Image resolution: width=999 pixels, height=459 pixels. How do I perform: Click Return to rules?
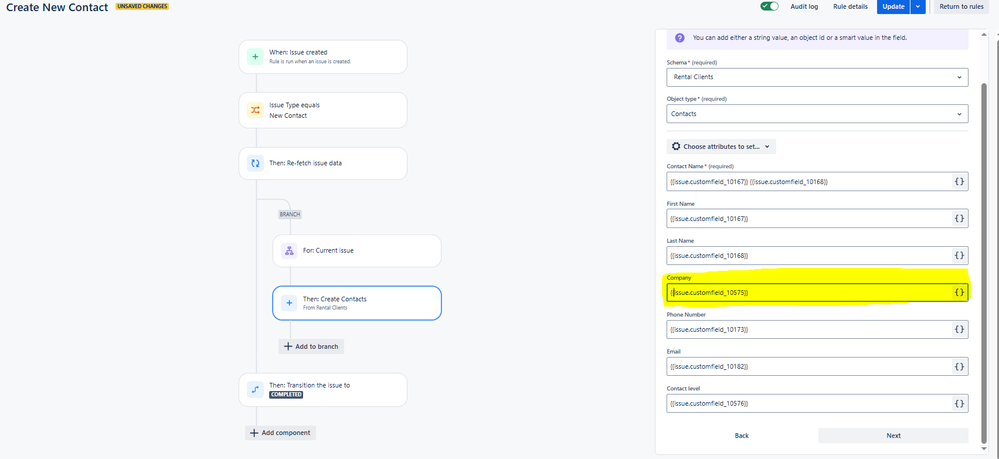point(963,6)
